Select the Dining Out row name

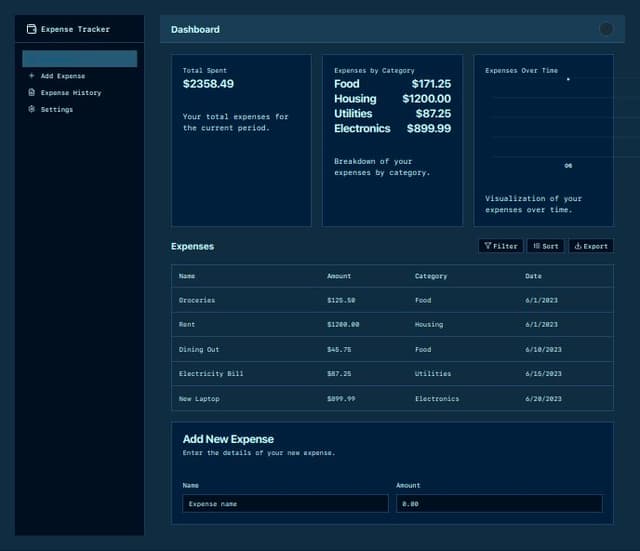[199, 350]
